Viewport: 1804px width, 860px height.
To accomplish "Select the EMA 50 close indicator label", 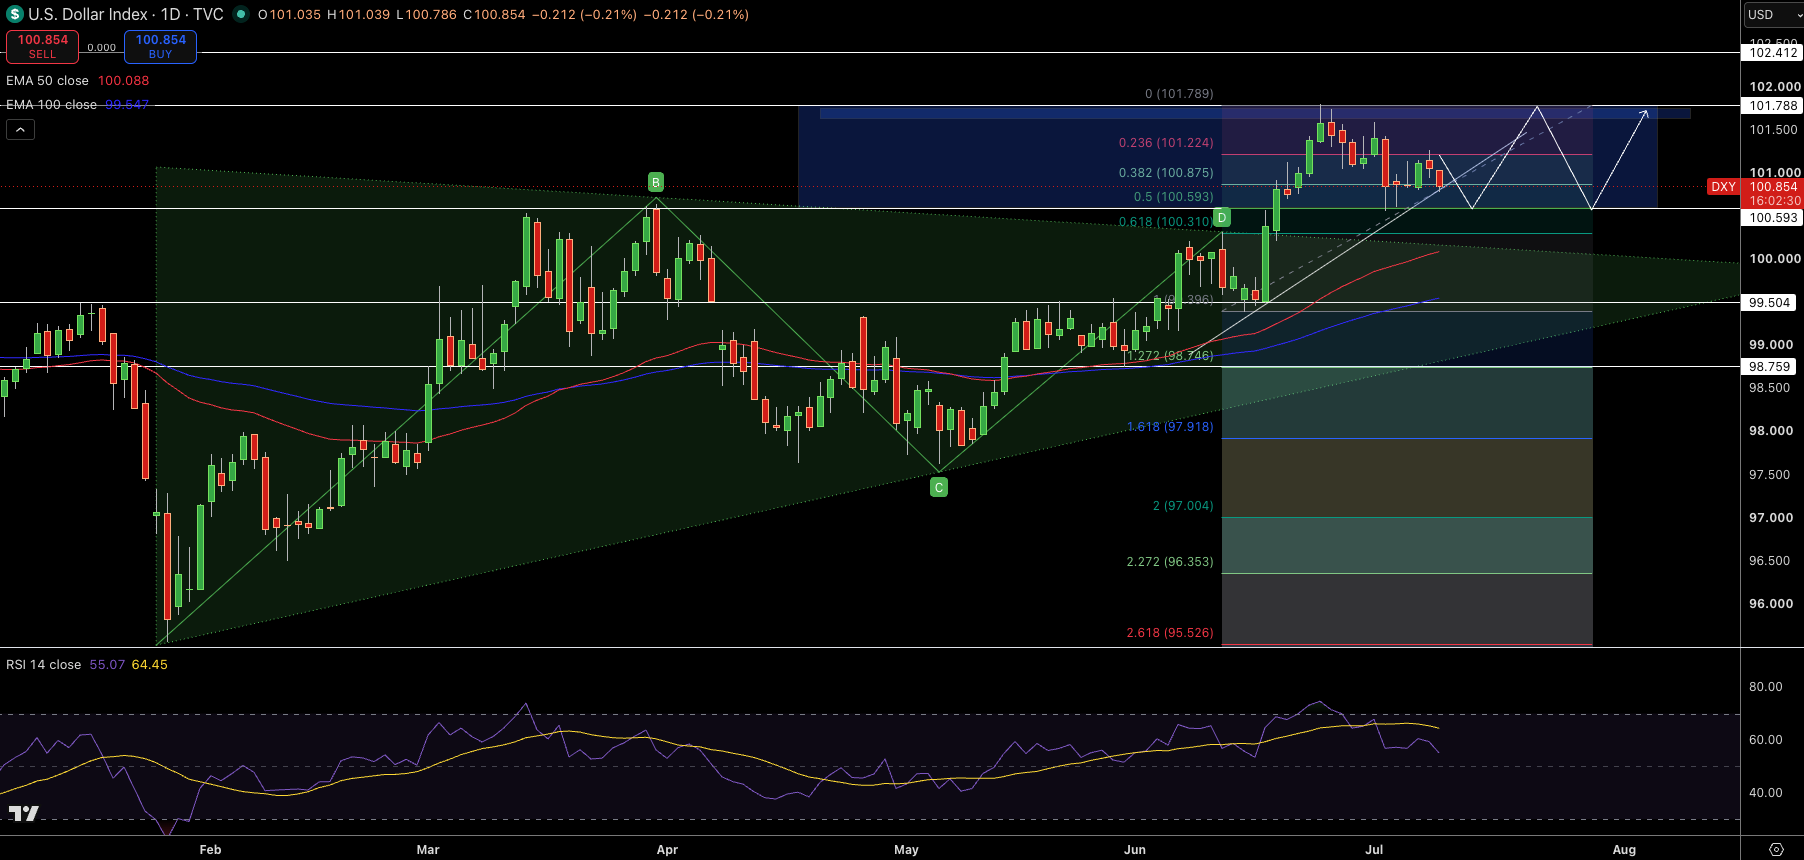I will point(47,81).
